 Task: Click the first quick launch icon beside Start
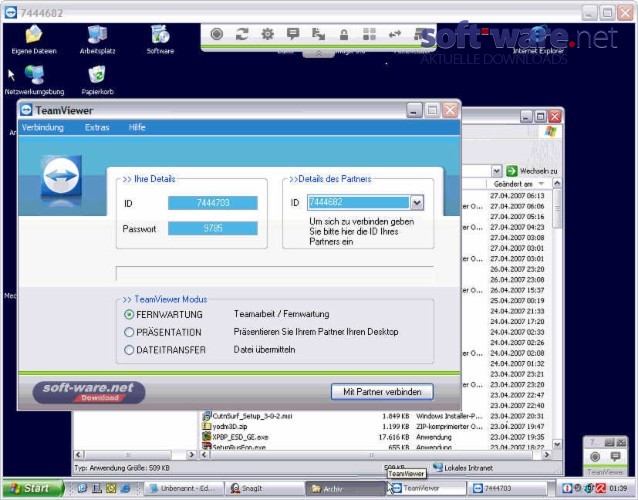83,488
